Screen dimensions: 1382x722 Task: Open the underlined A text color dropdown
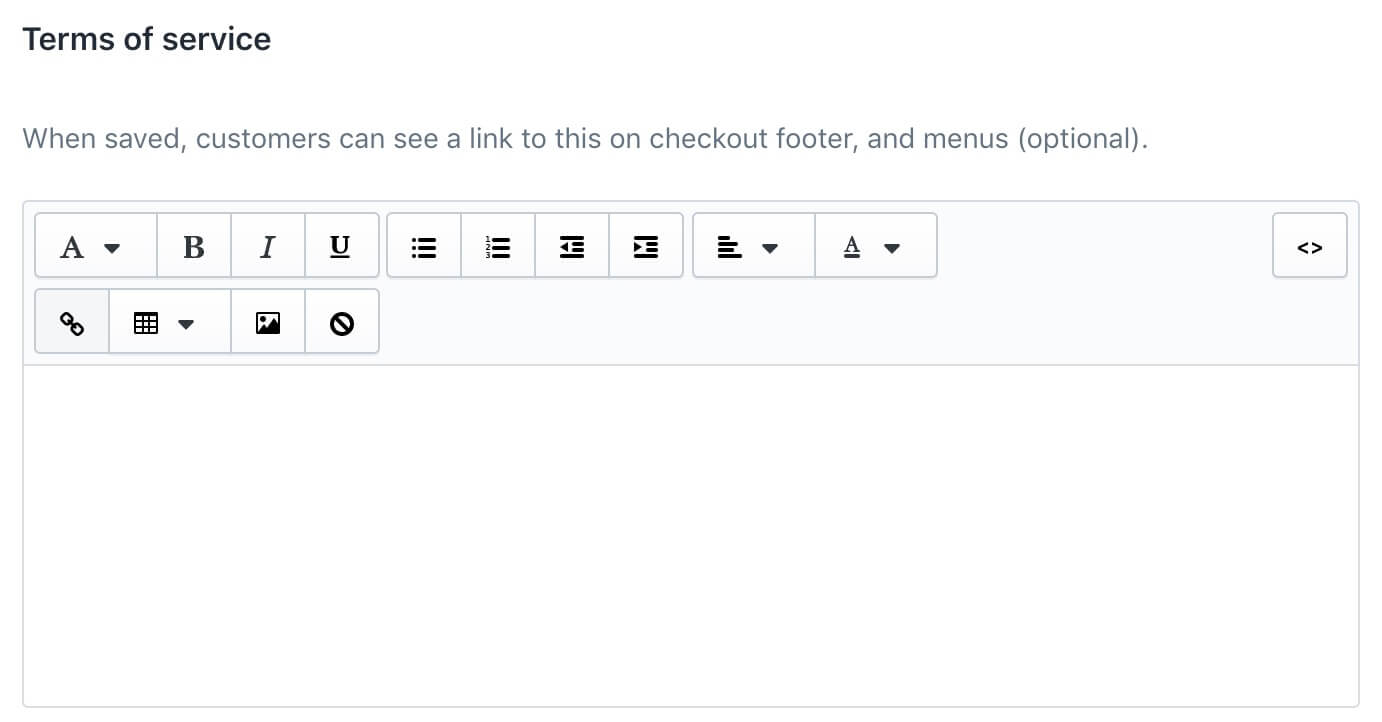click(876, 246)
